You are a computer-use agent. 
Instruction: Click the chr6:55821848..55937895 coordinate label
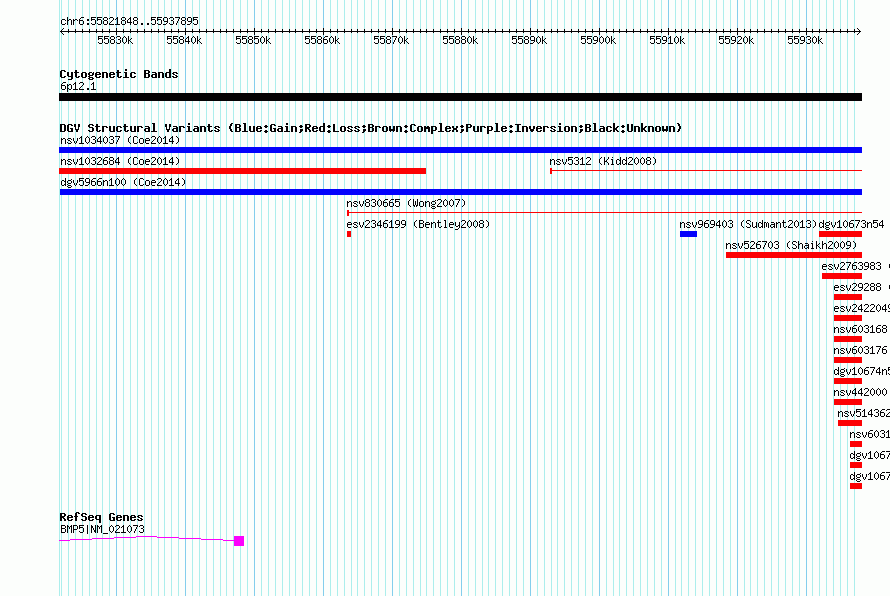(x=129, y=21)
